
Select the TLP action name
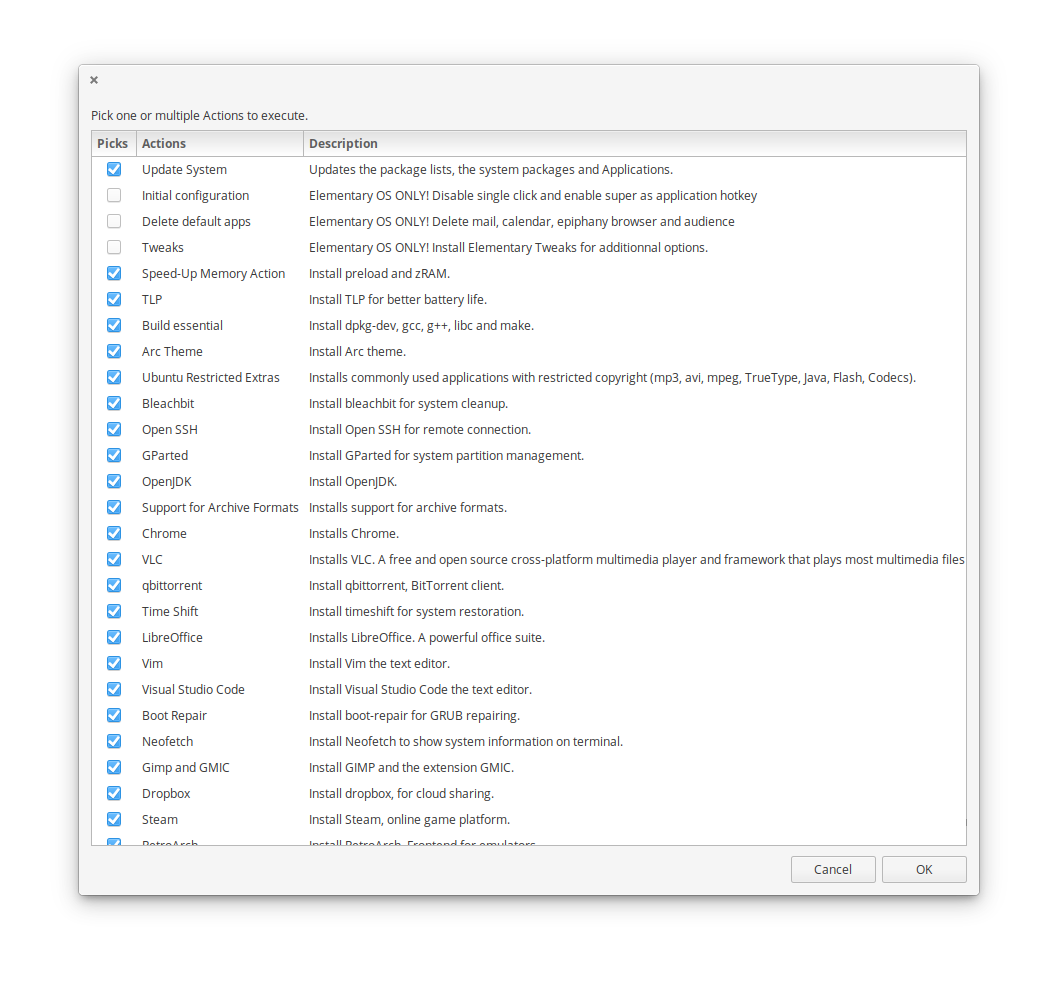pyautogui.click(x=152, y=299)
